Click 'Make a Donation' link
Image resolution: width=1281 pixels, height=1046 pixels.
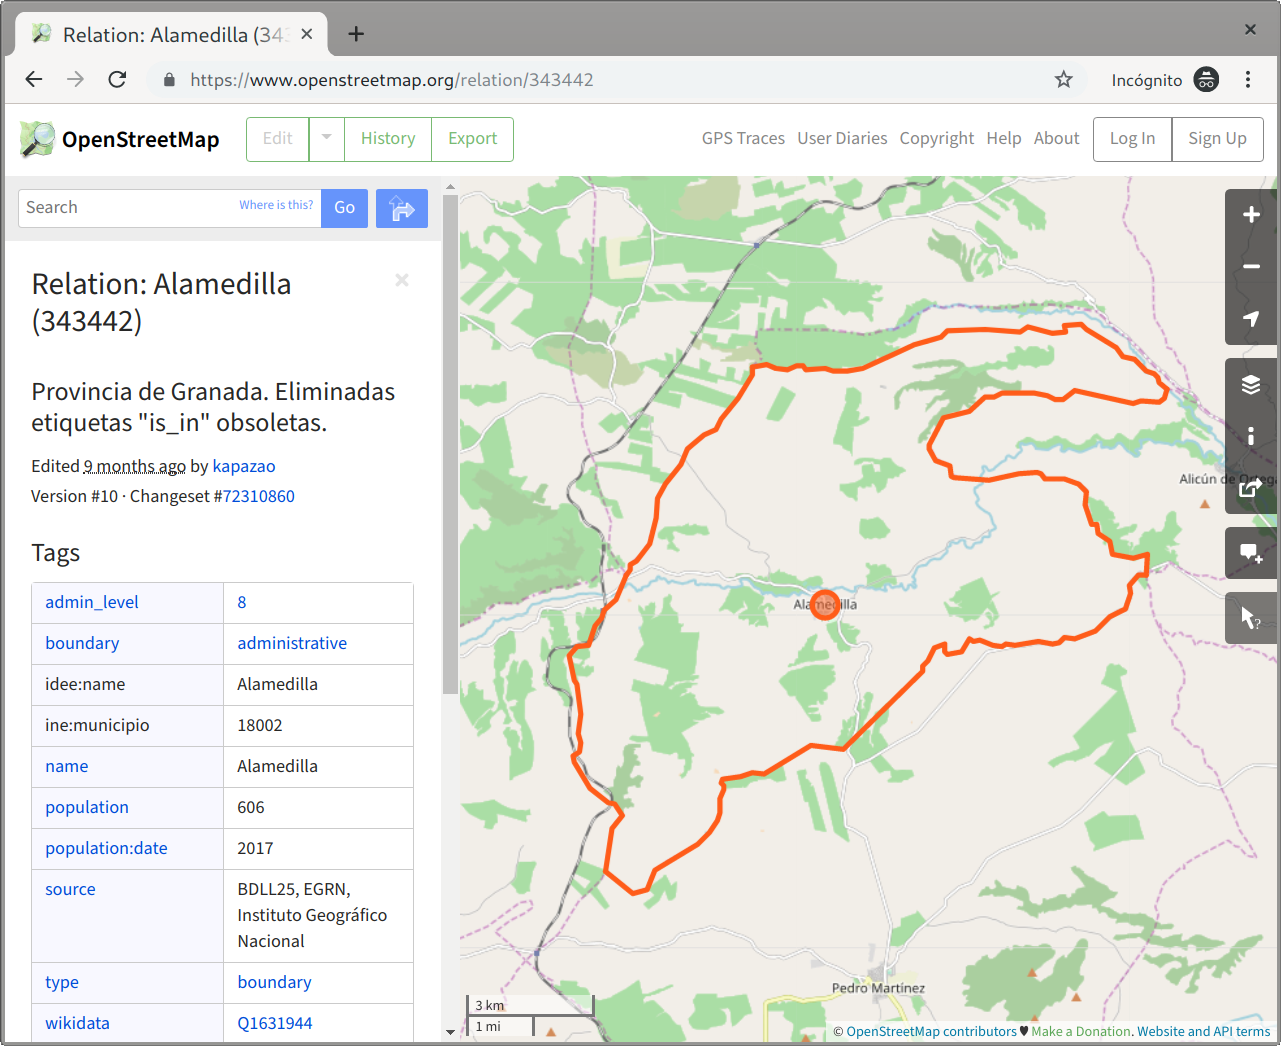[1081, 1031]
